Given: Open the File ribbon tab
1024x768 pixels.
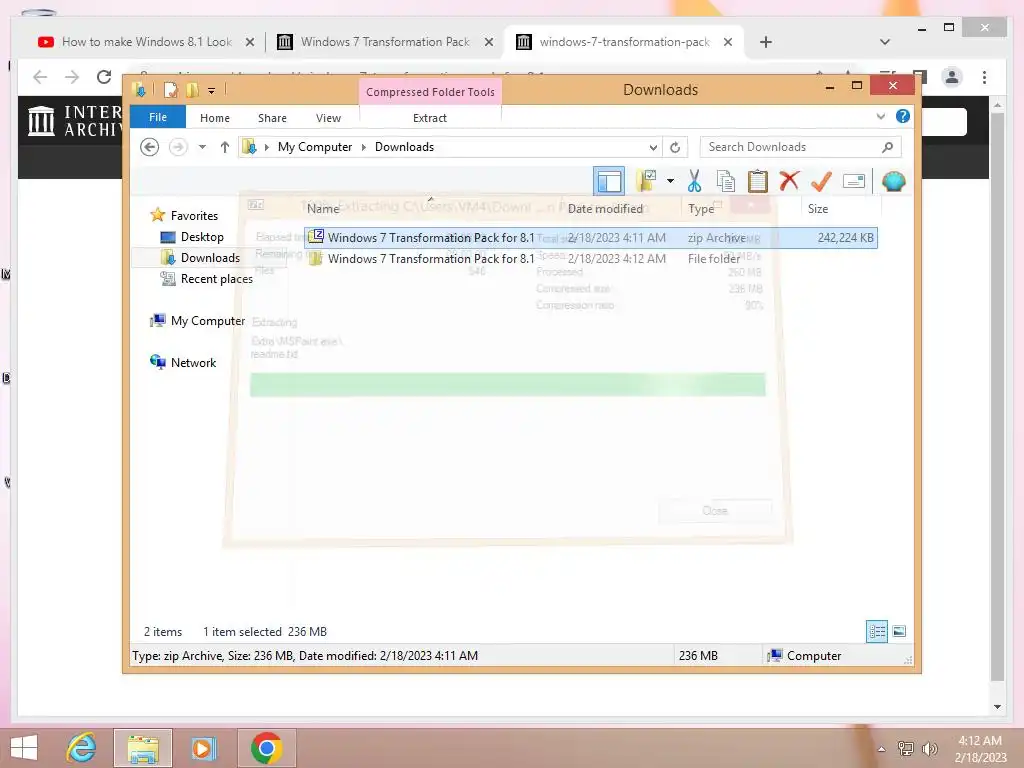Looking at the screenshot, I should [x=157, y=117].
